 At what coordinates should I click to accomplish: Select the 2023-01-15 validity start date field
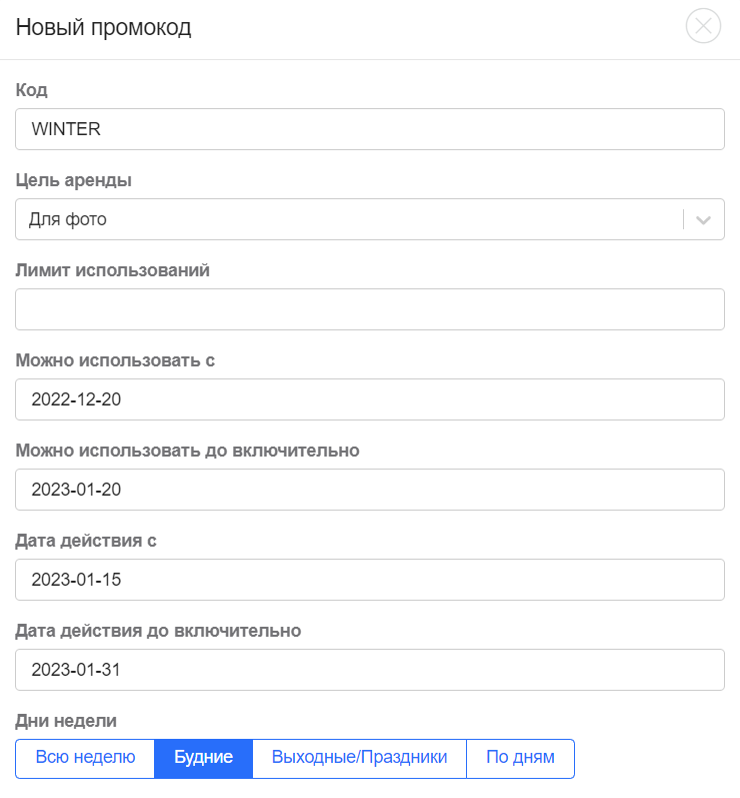(x=370, y=580)
